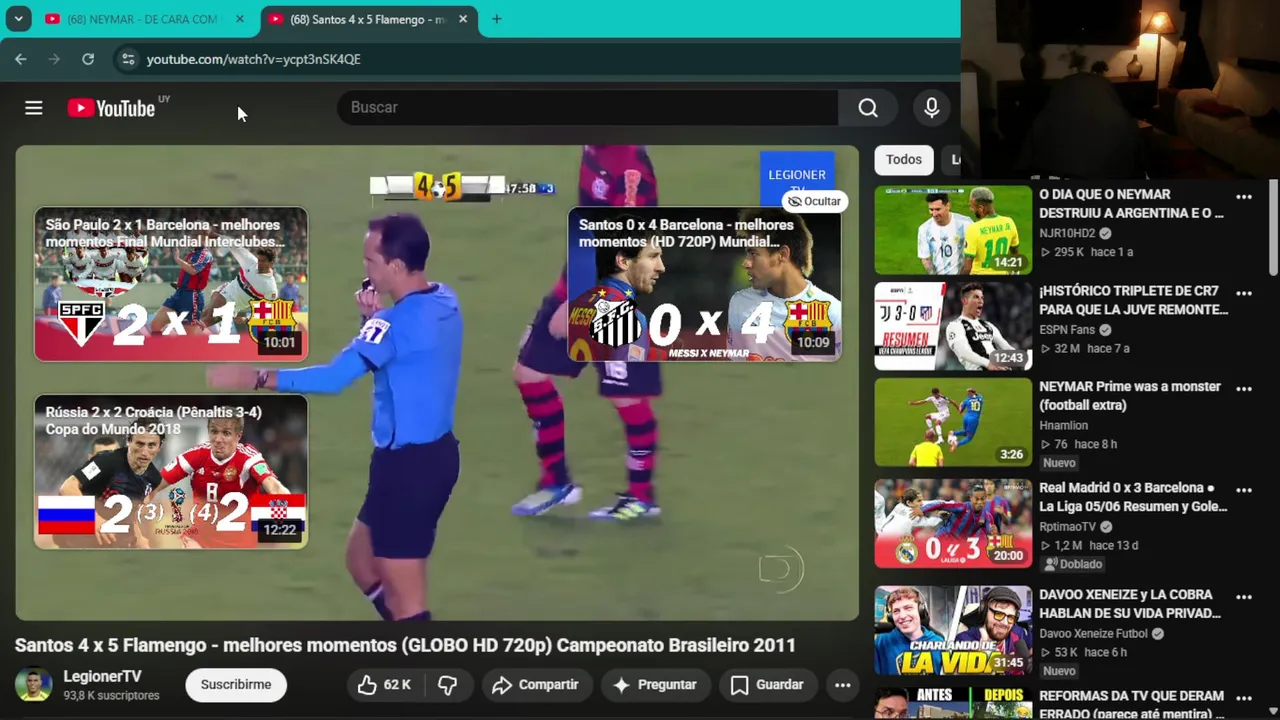Open the Preguntar AI button
Viewport: 1280px width, 720px height.
(x=655, y=685)
